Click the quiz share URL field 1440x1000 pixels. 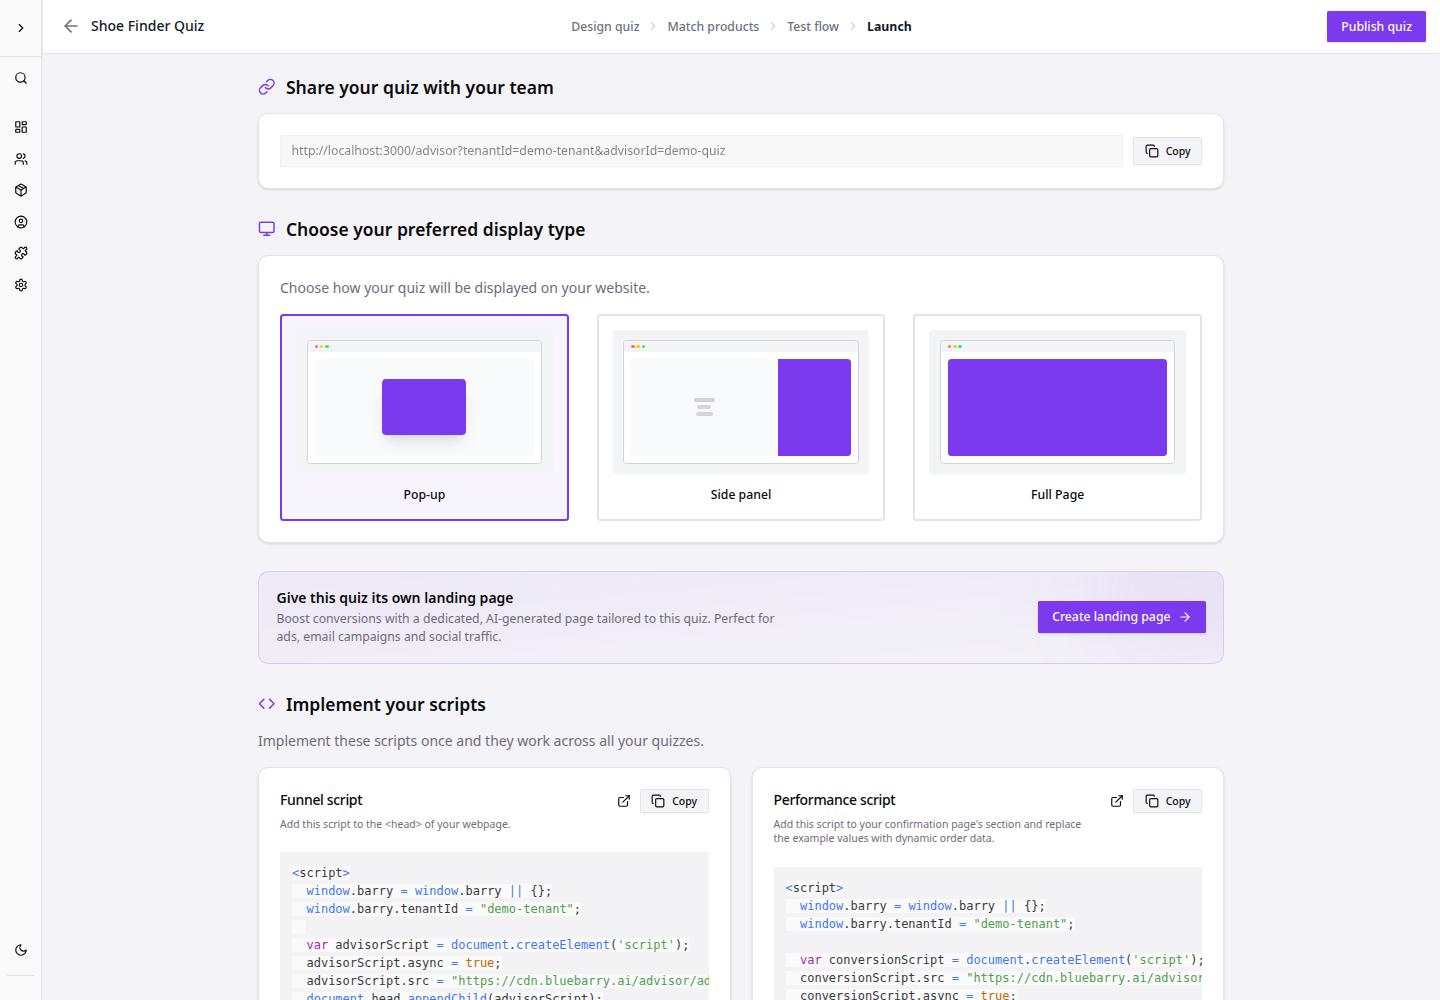[x=701, y=151]
